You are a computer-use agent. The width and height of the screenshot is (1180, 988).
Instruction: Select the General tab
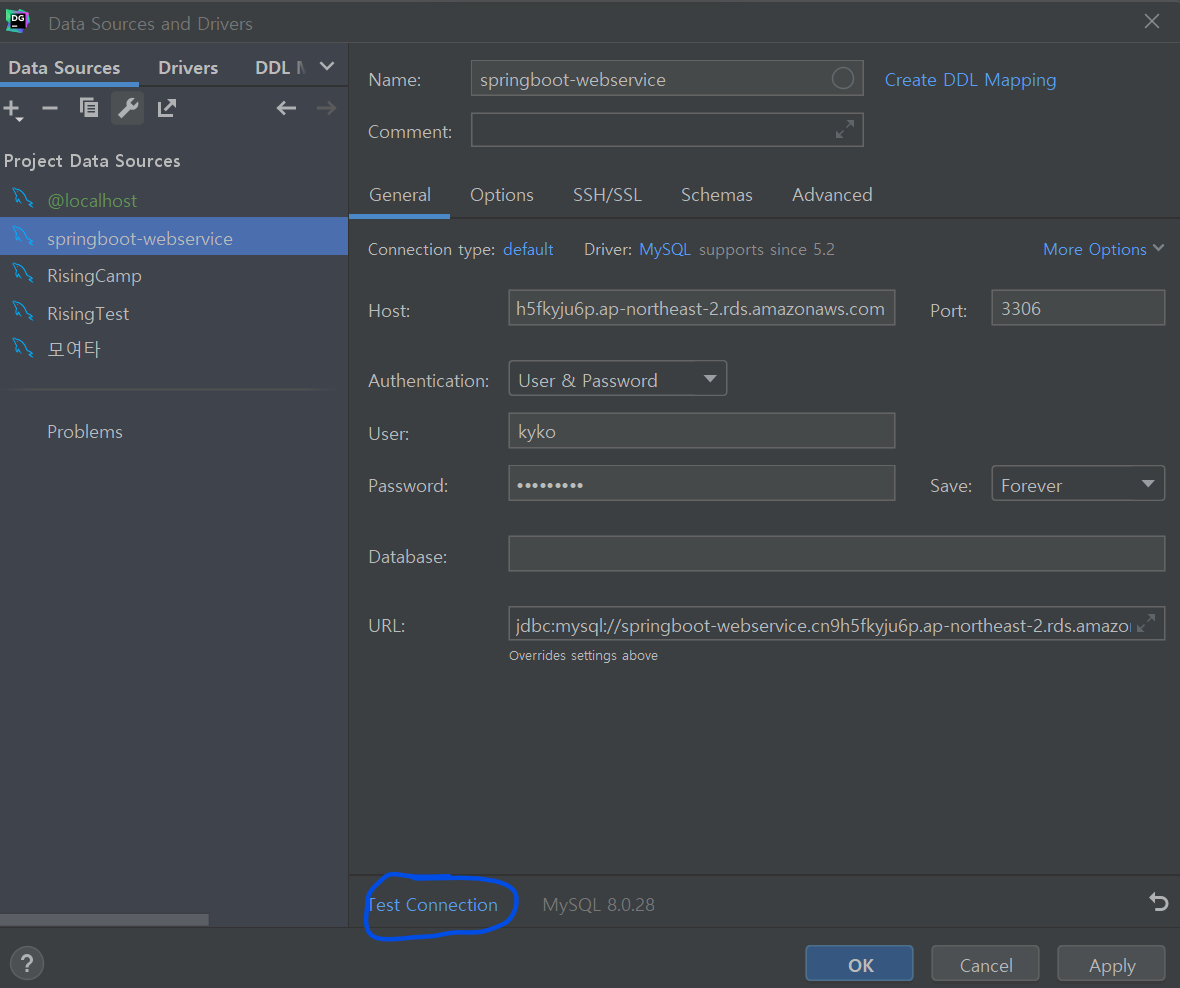(400, 195)
